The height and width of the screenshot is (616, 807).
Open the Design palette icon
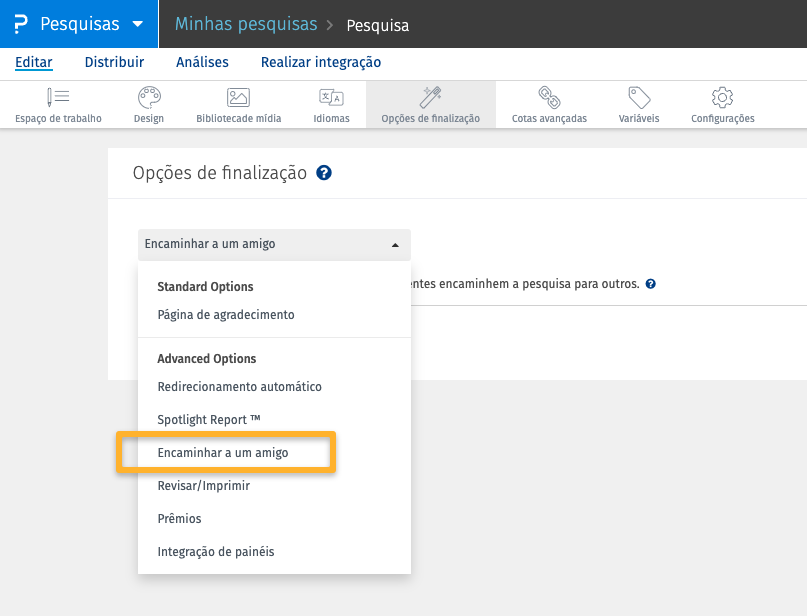[148, 98]
